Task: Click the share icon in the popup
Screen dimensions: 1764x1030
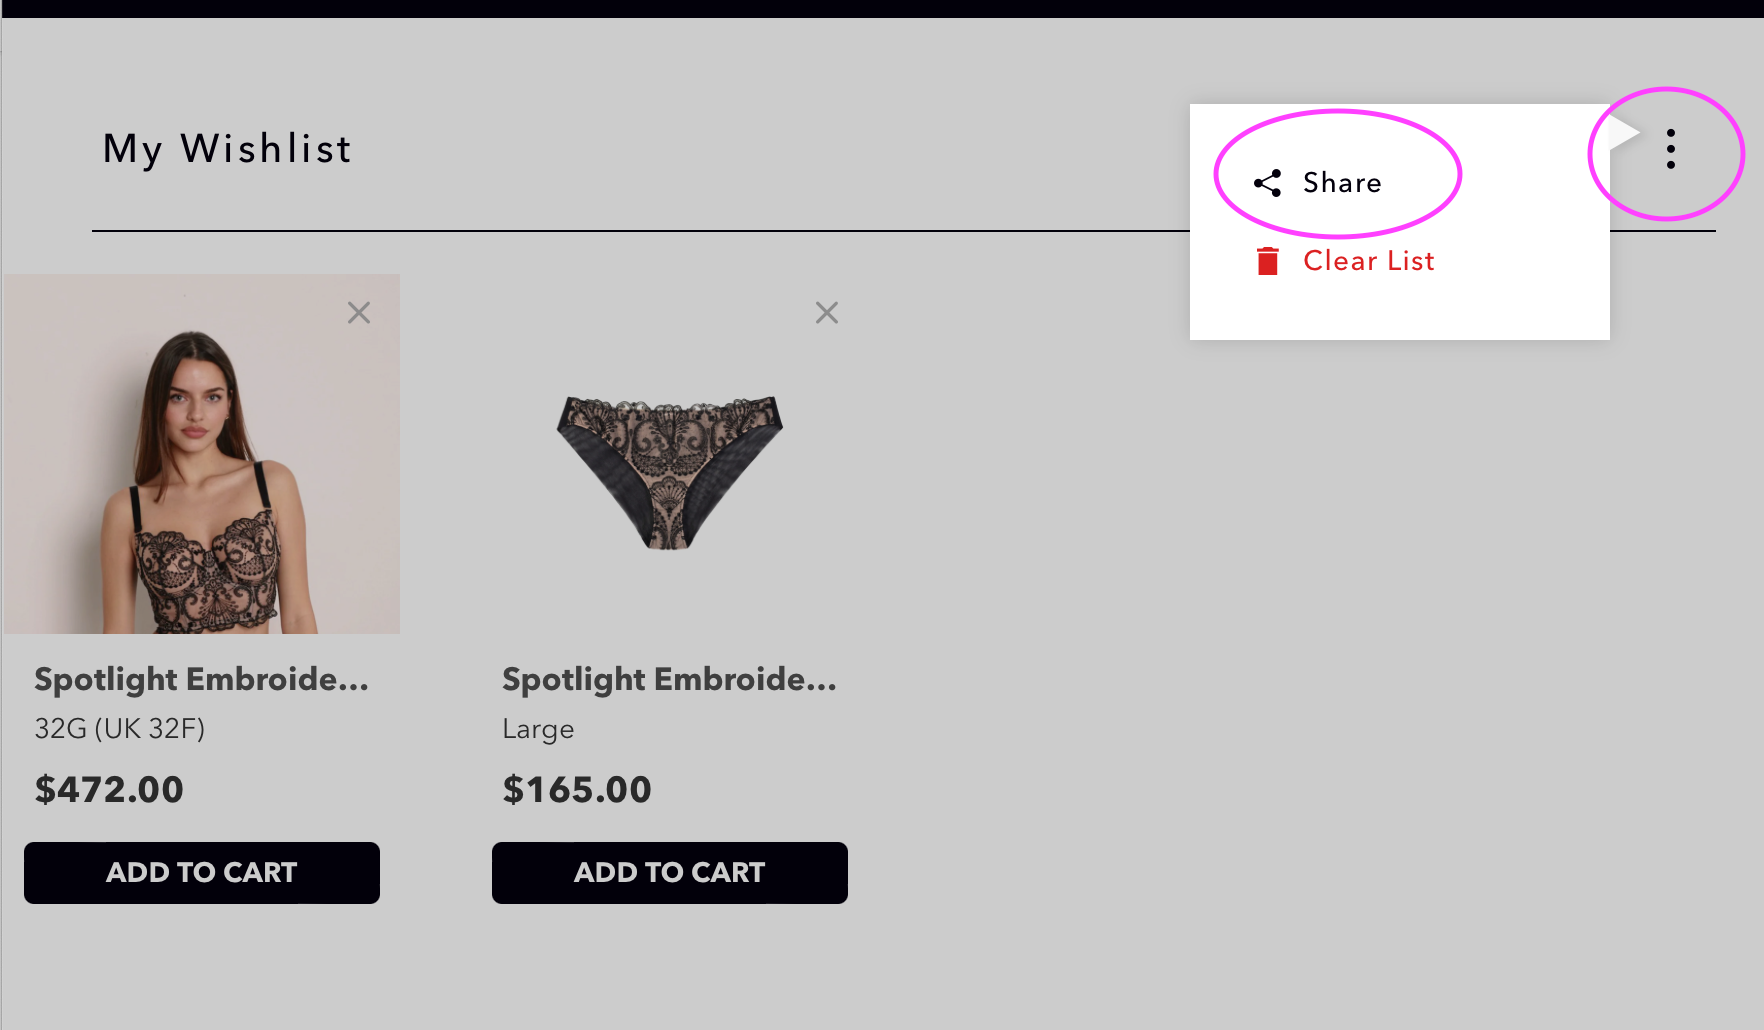Action: coord(1267,183)
